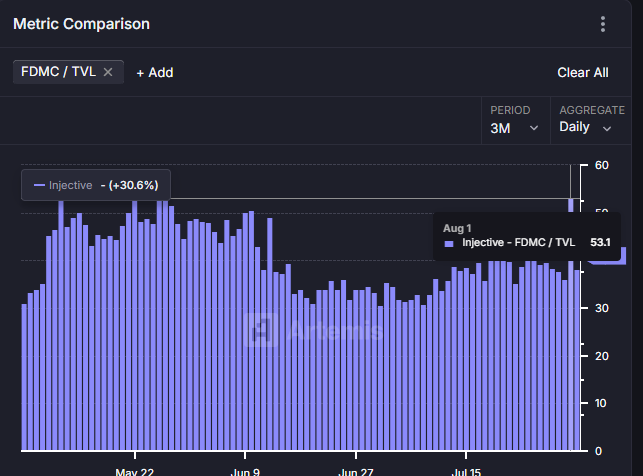This screenshot has width=643, height=476.
Task: Add another metric with + Add
Action: pyautogui.click(x=155, y=73)
